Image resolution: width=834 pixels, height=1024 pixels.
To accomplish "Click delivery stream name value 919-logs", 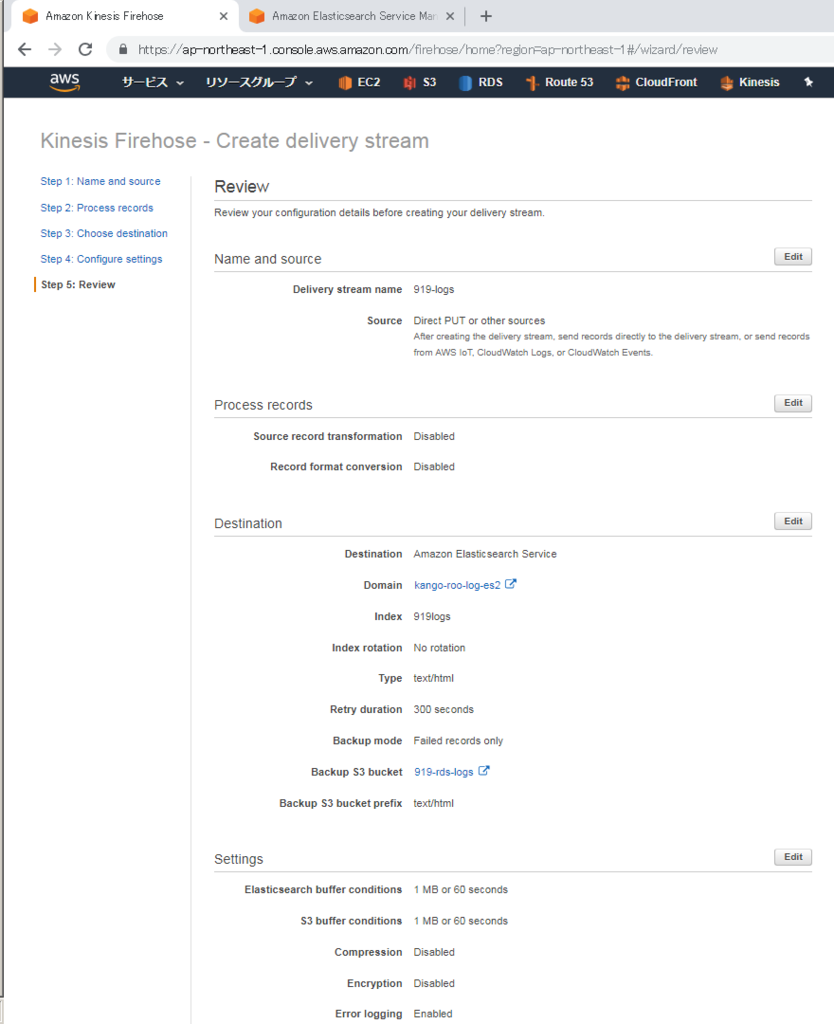I will tap(434, 289).
